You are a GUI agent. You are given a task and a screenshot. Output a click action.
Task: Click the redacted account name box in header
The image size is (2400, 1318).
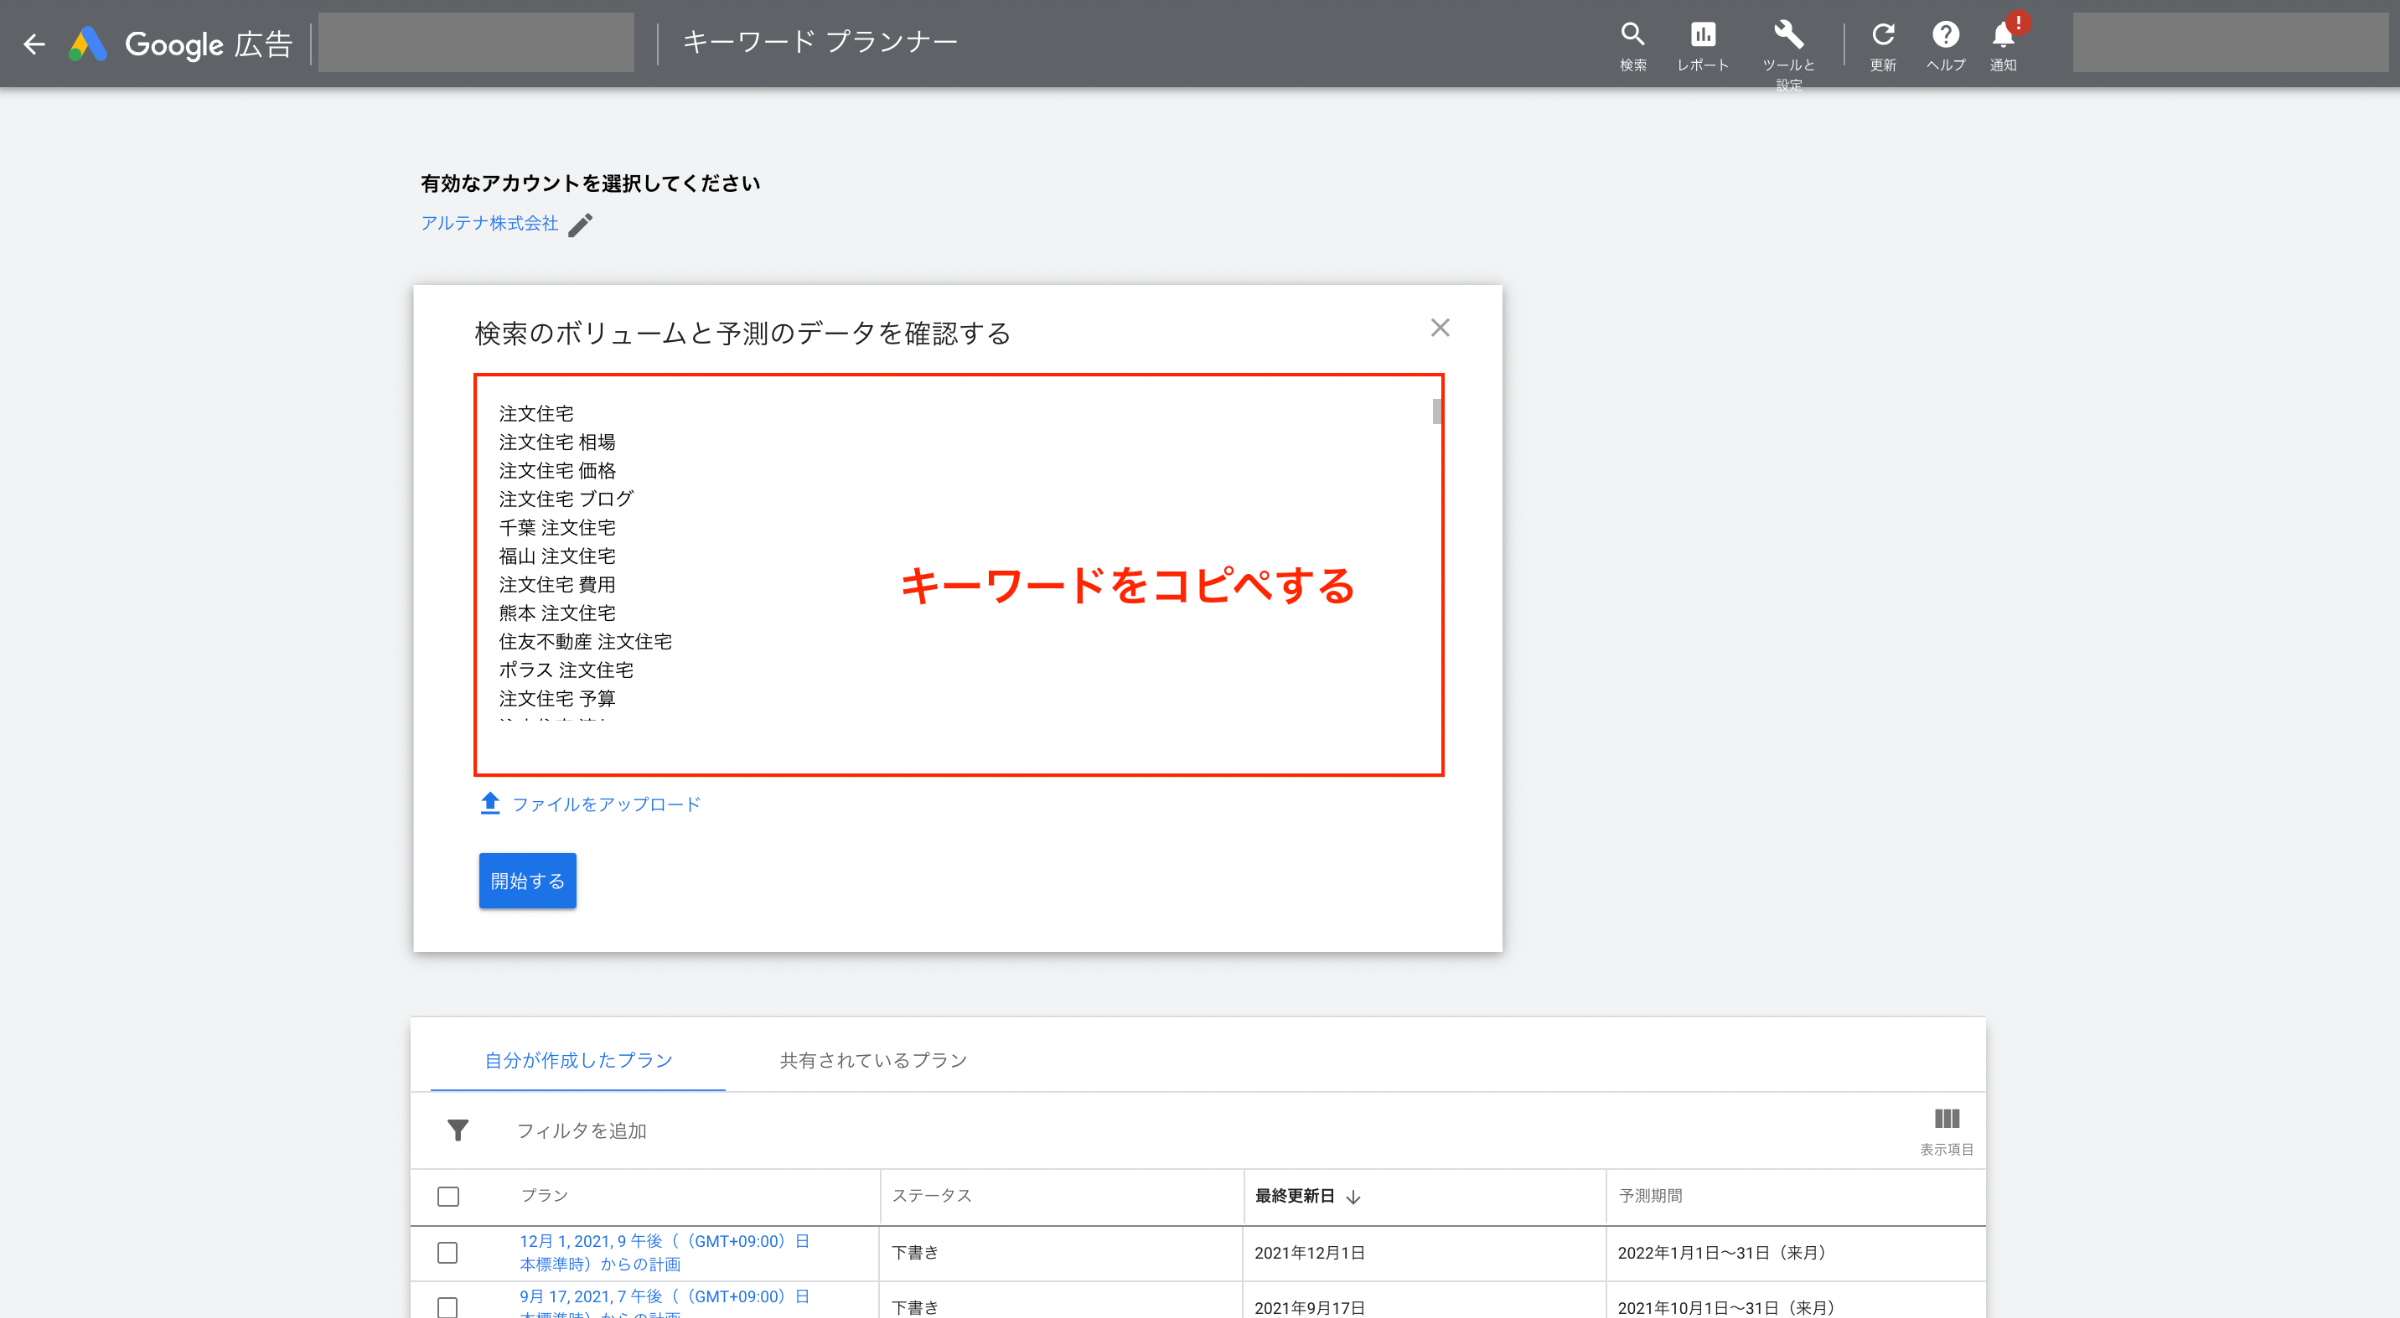476,42
